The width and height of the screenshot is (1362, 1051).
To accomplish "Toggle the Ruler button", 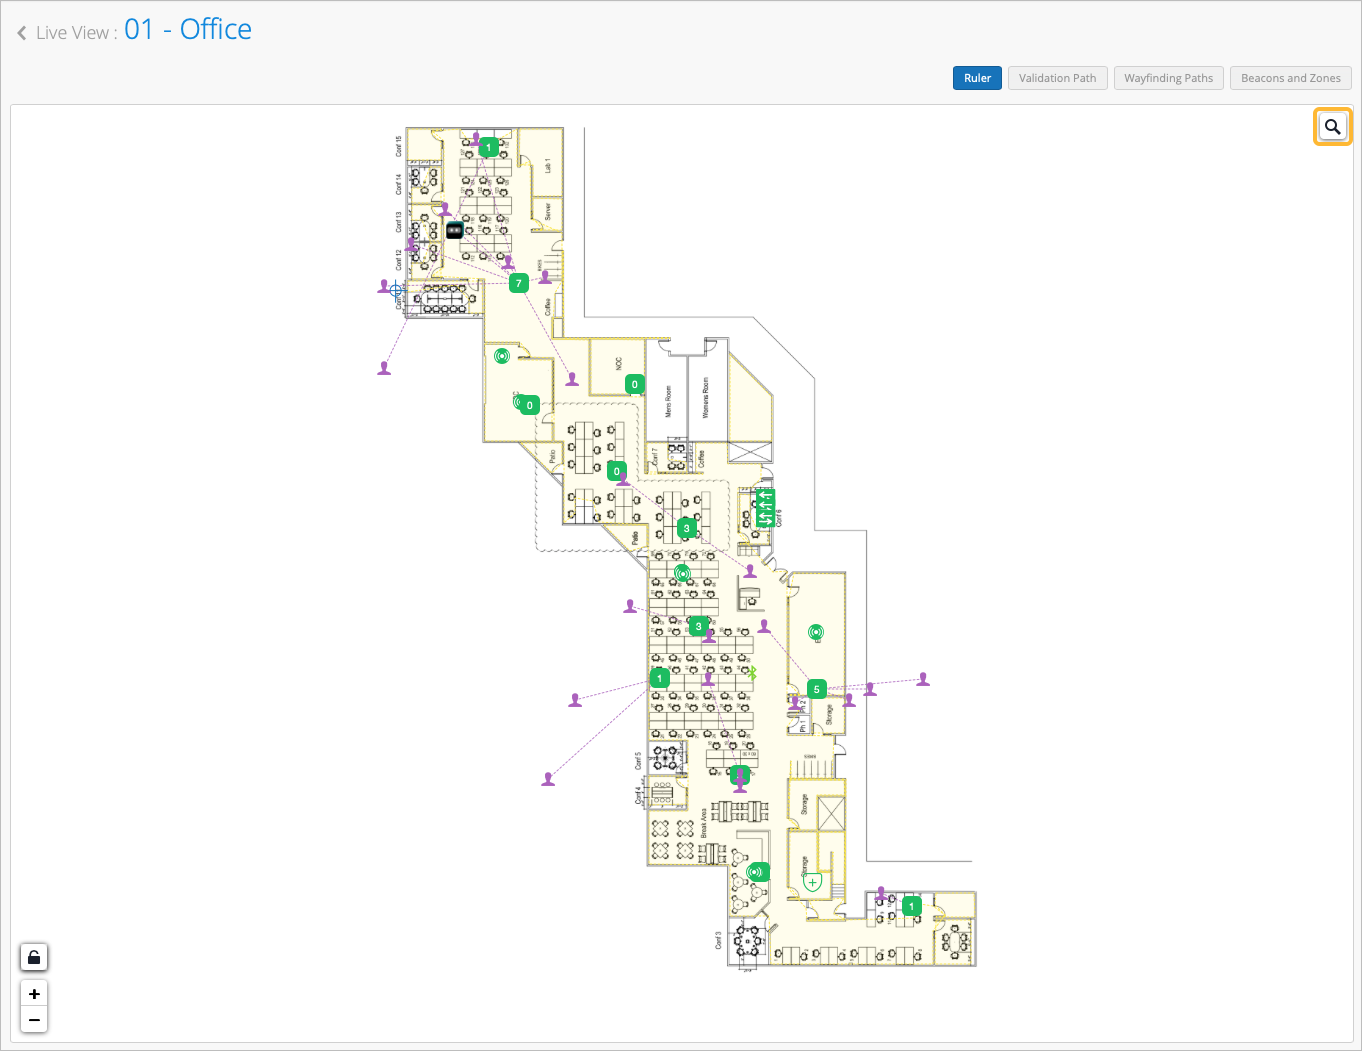I will [977, 78].
